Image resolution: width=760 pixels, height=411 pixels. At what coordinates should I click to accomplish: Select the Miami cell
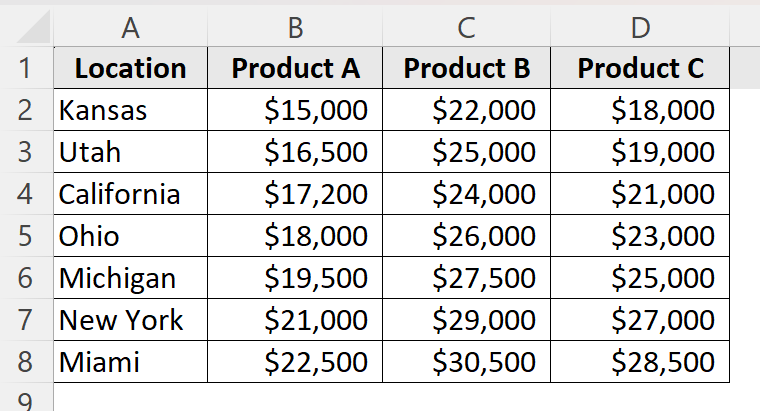point(130,361)
